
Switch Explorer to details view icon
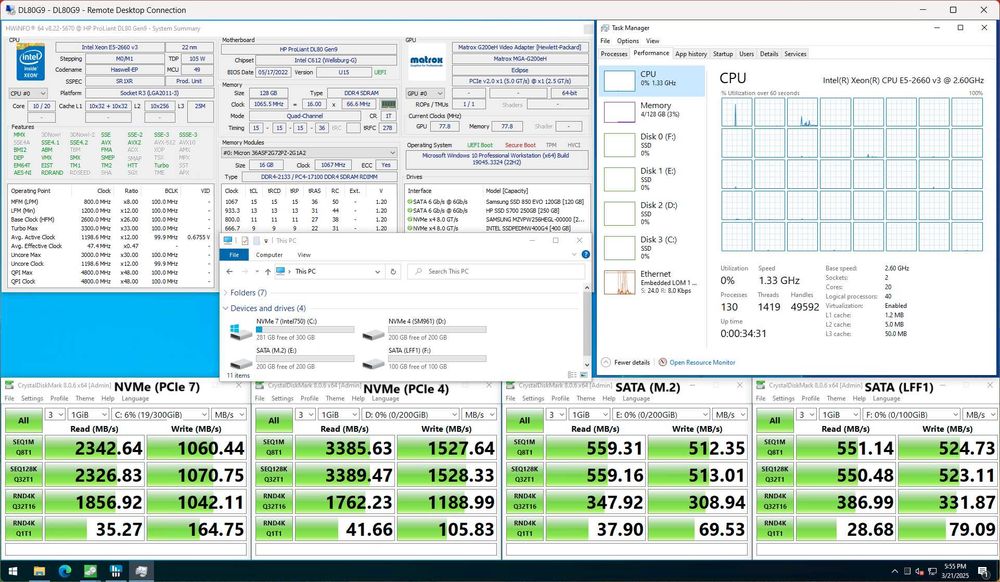point(572,375)
